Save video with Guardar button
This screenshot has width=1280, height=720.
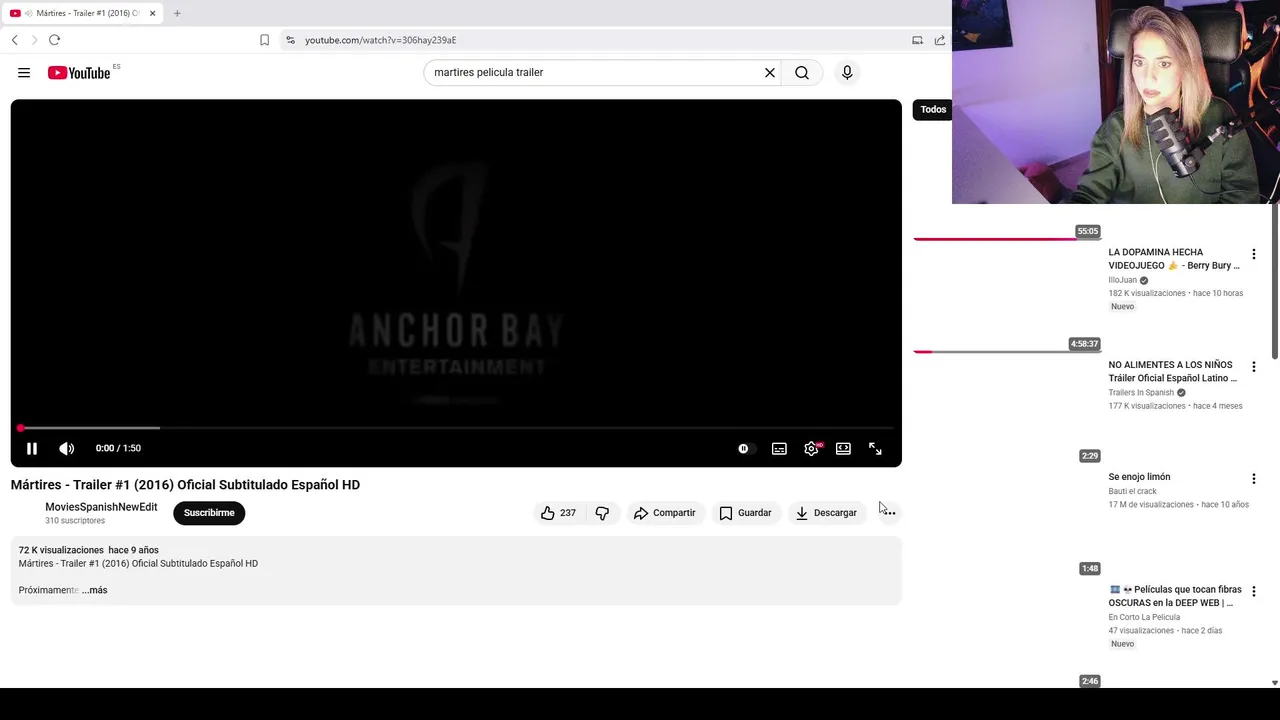745,513
